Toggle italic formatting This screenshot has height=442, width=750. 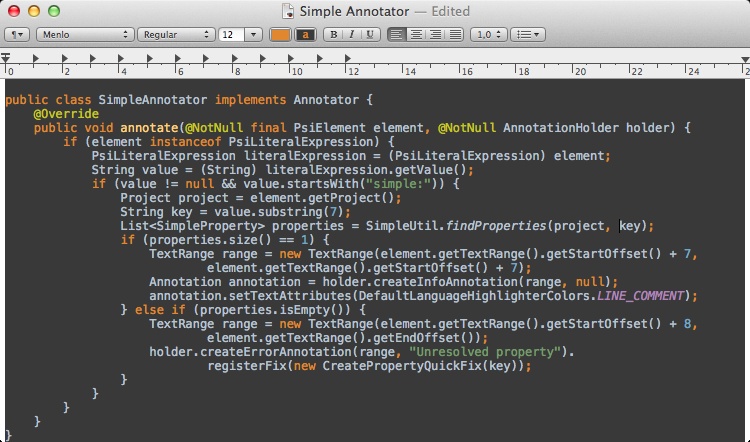coord(352,34)
